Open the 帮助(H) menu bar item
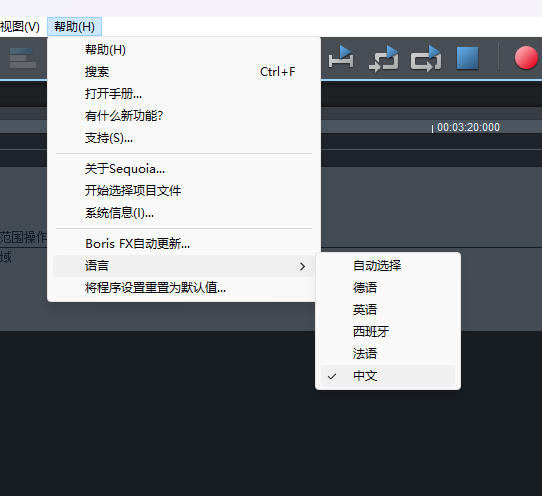This screenshot has width=542, height=496. [74, 27]
